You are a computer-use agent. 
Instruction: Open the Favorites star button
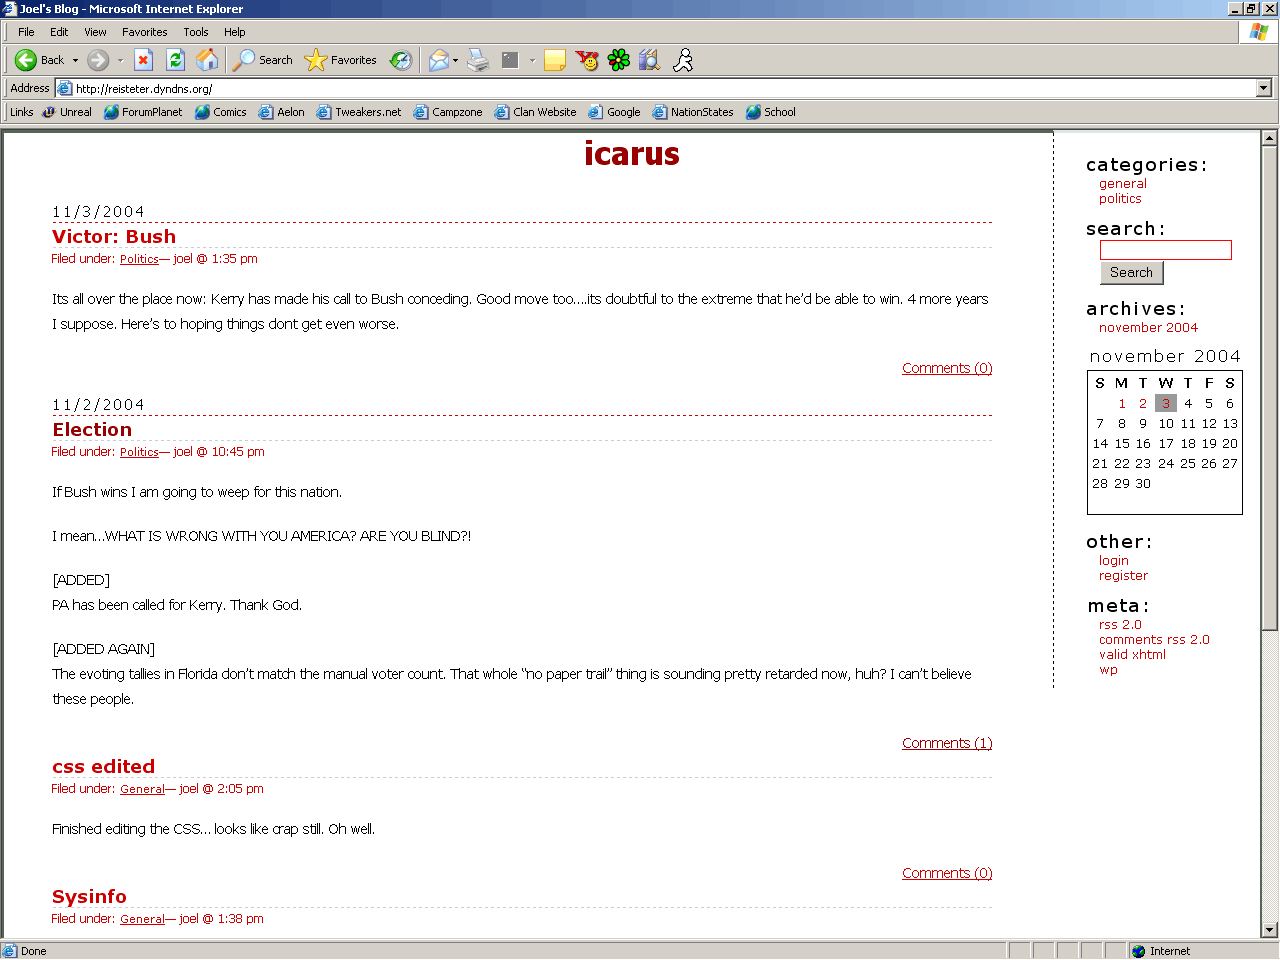(341, 60)
